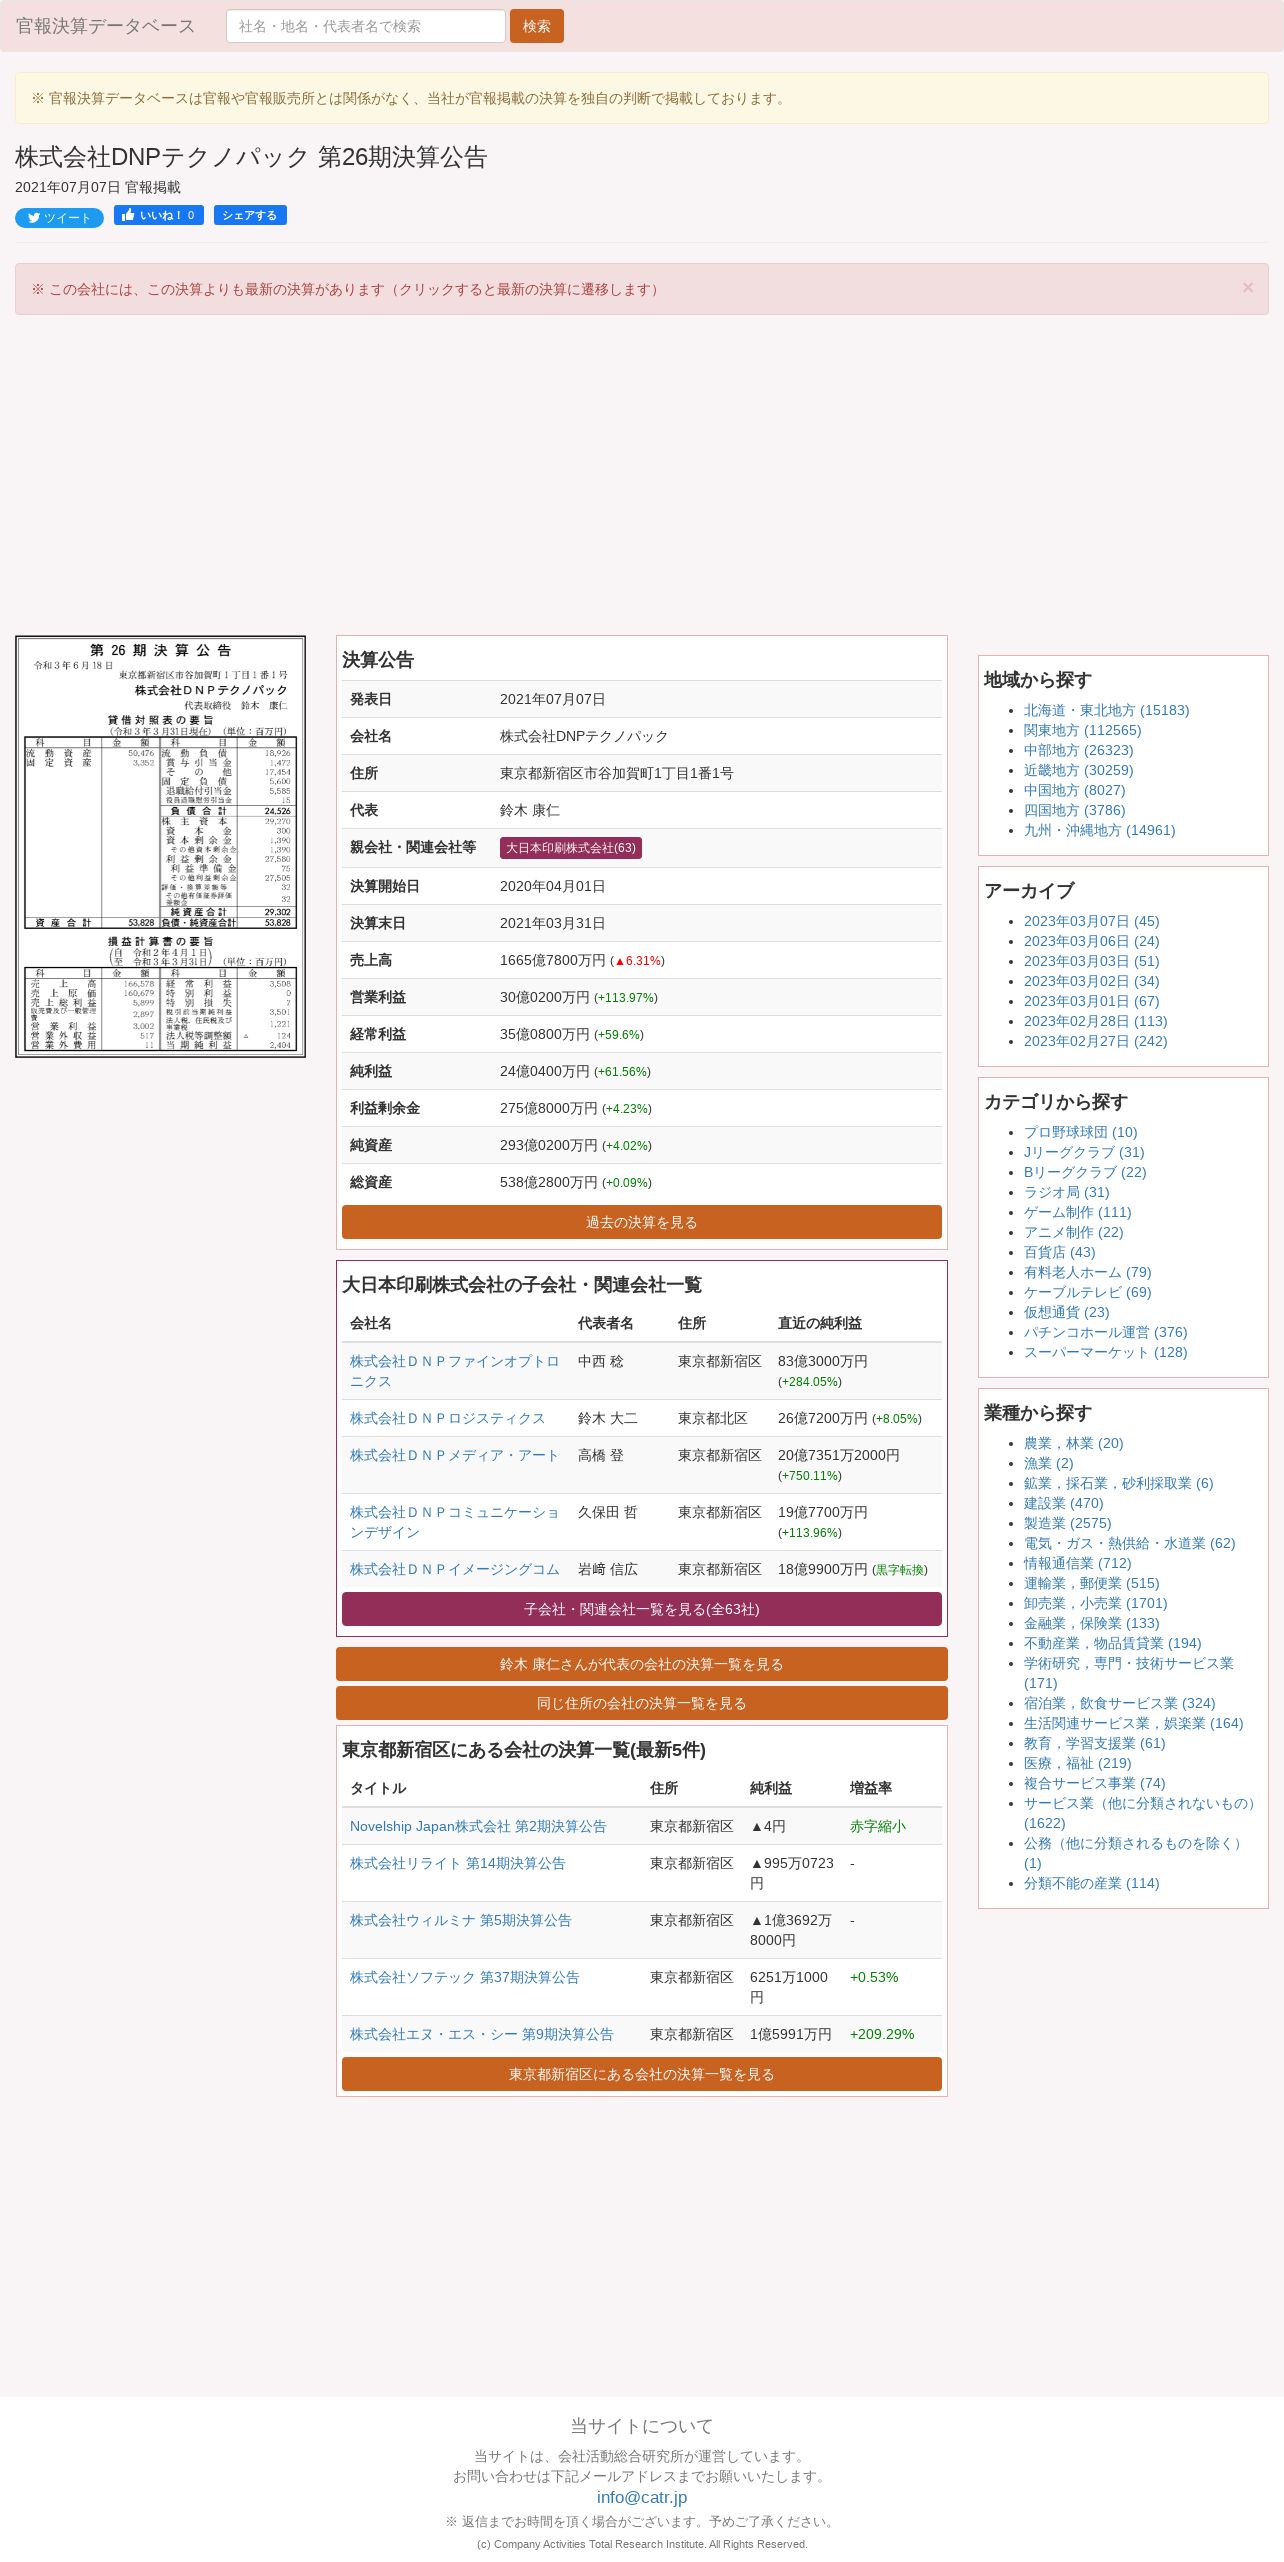Open archive 2023年03月01日 (67)

tap(1091, 1001)
